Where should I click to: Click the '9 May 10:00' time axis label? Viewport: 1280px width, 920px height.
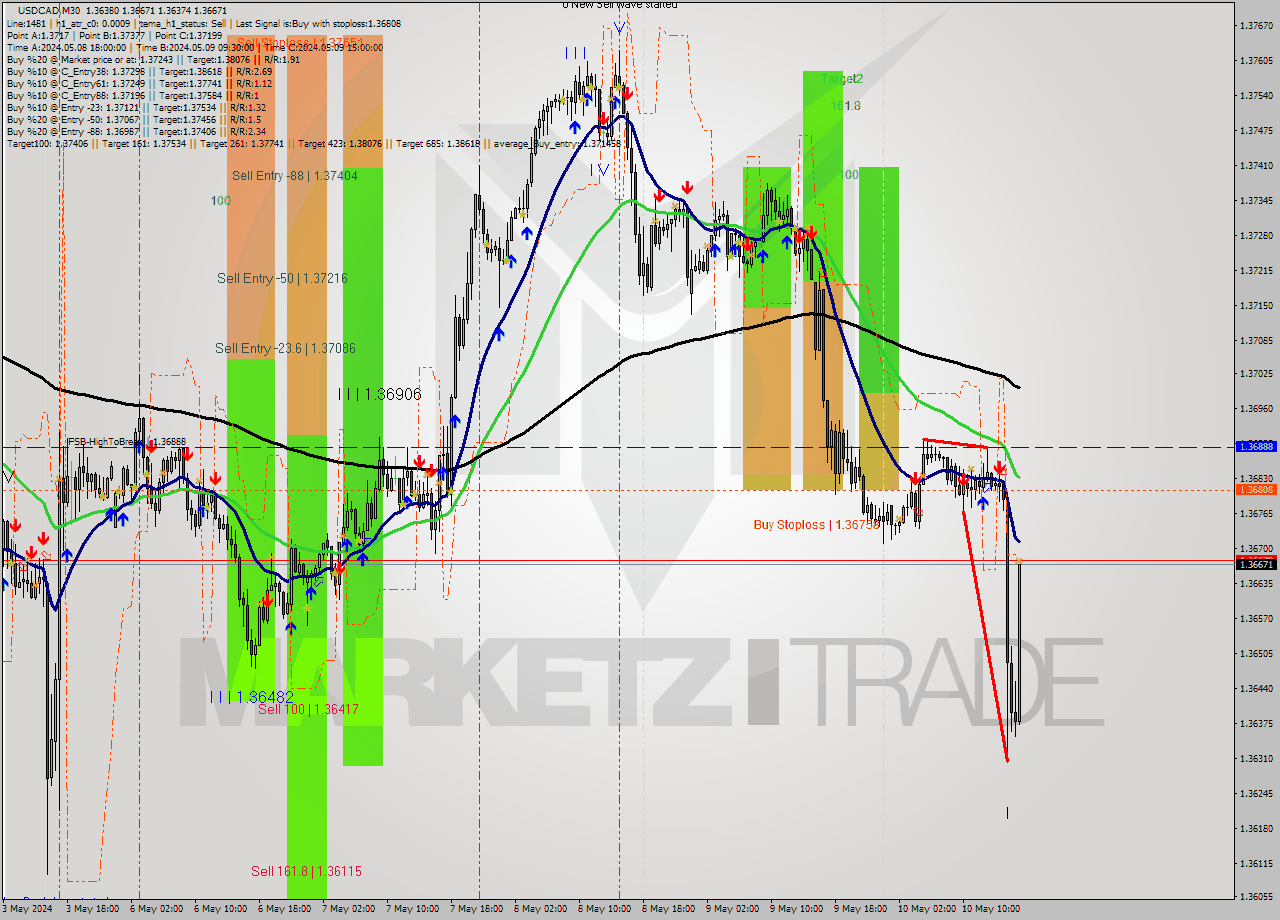tap(795, 909)
